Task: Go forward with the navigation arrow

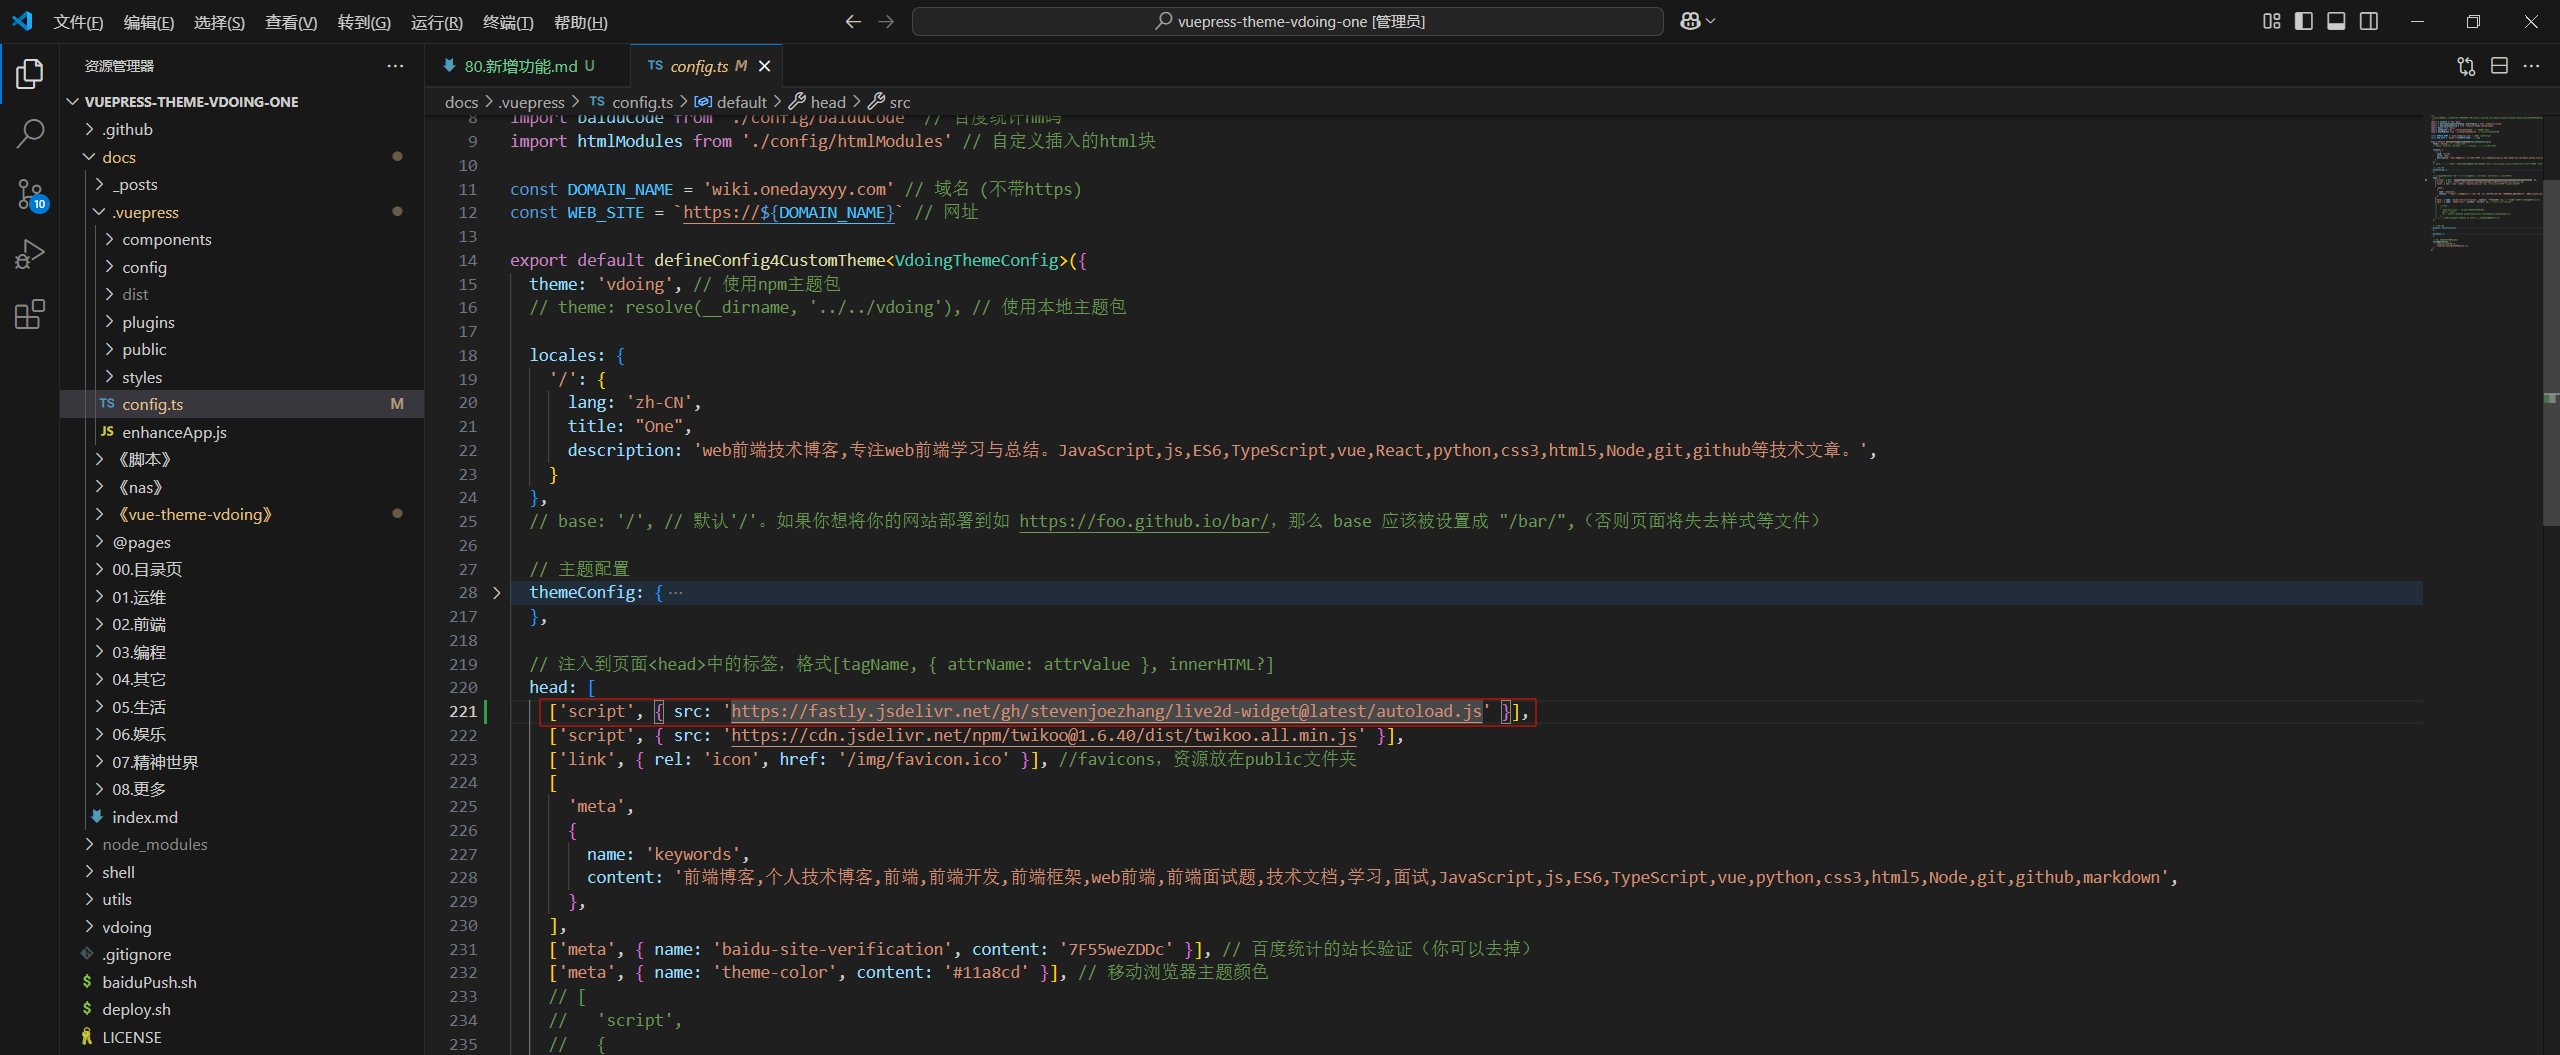Action: coord(886,21)
